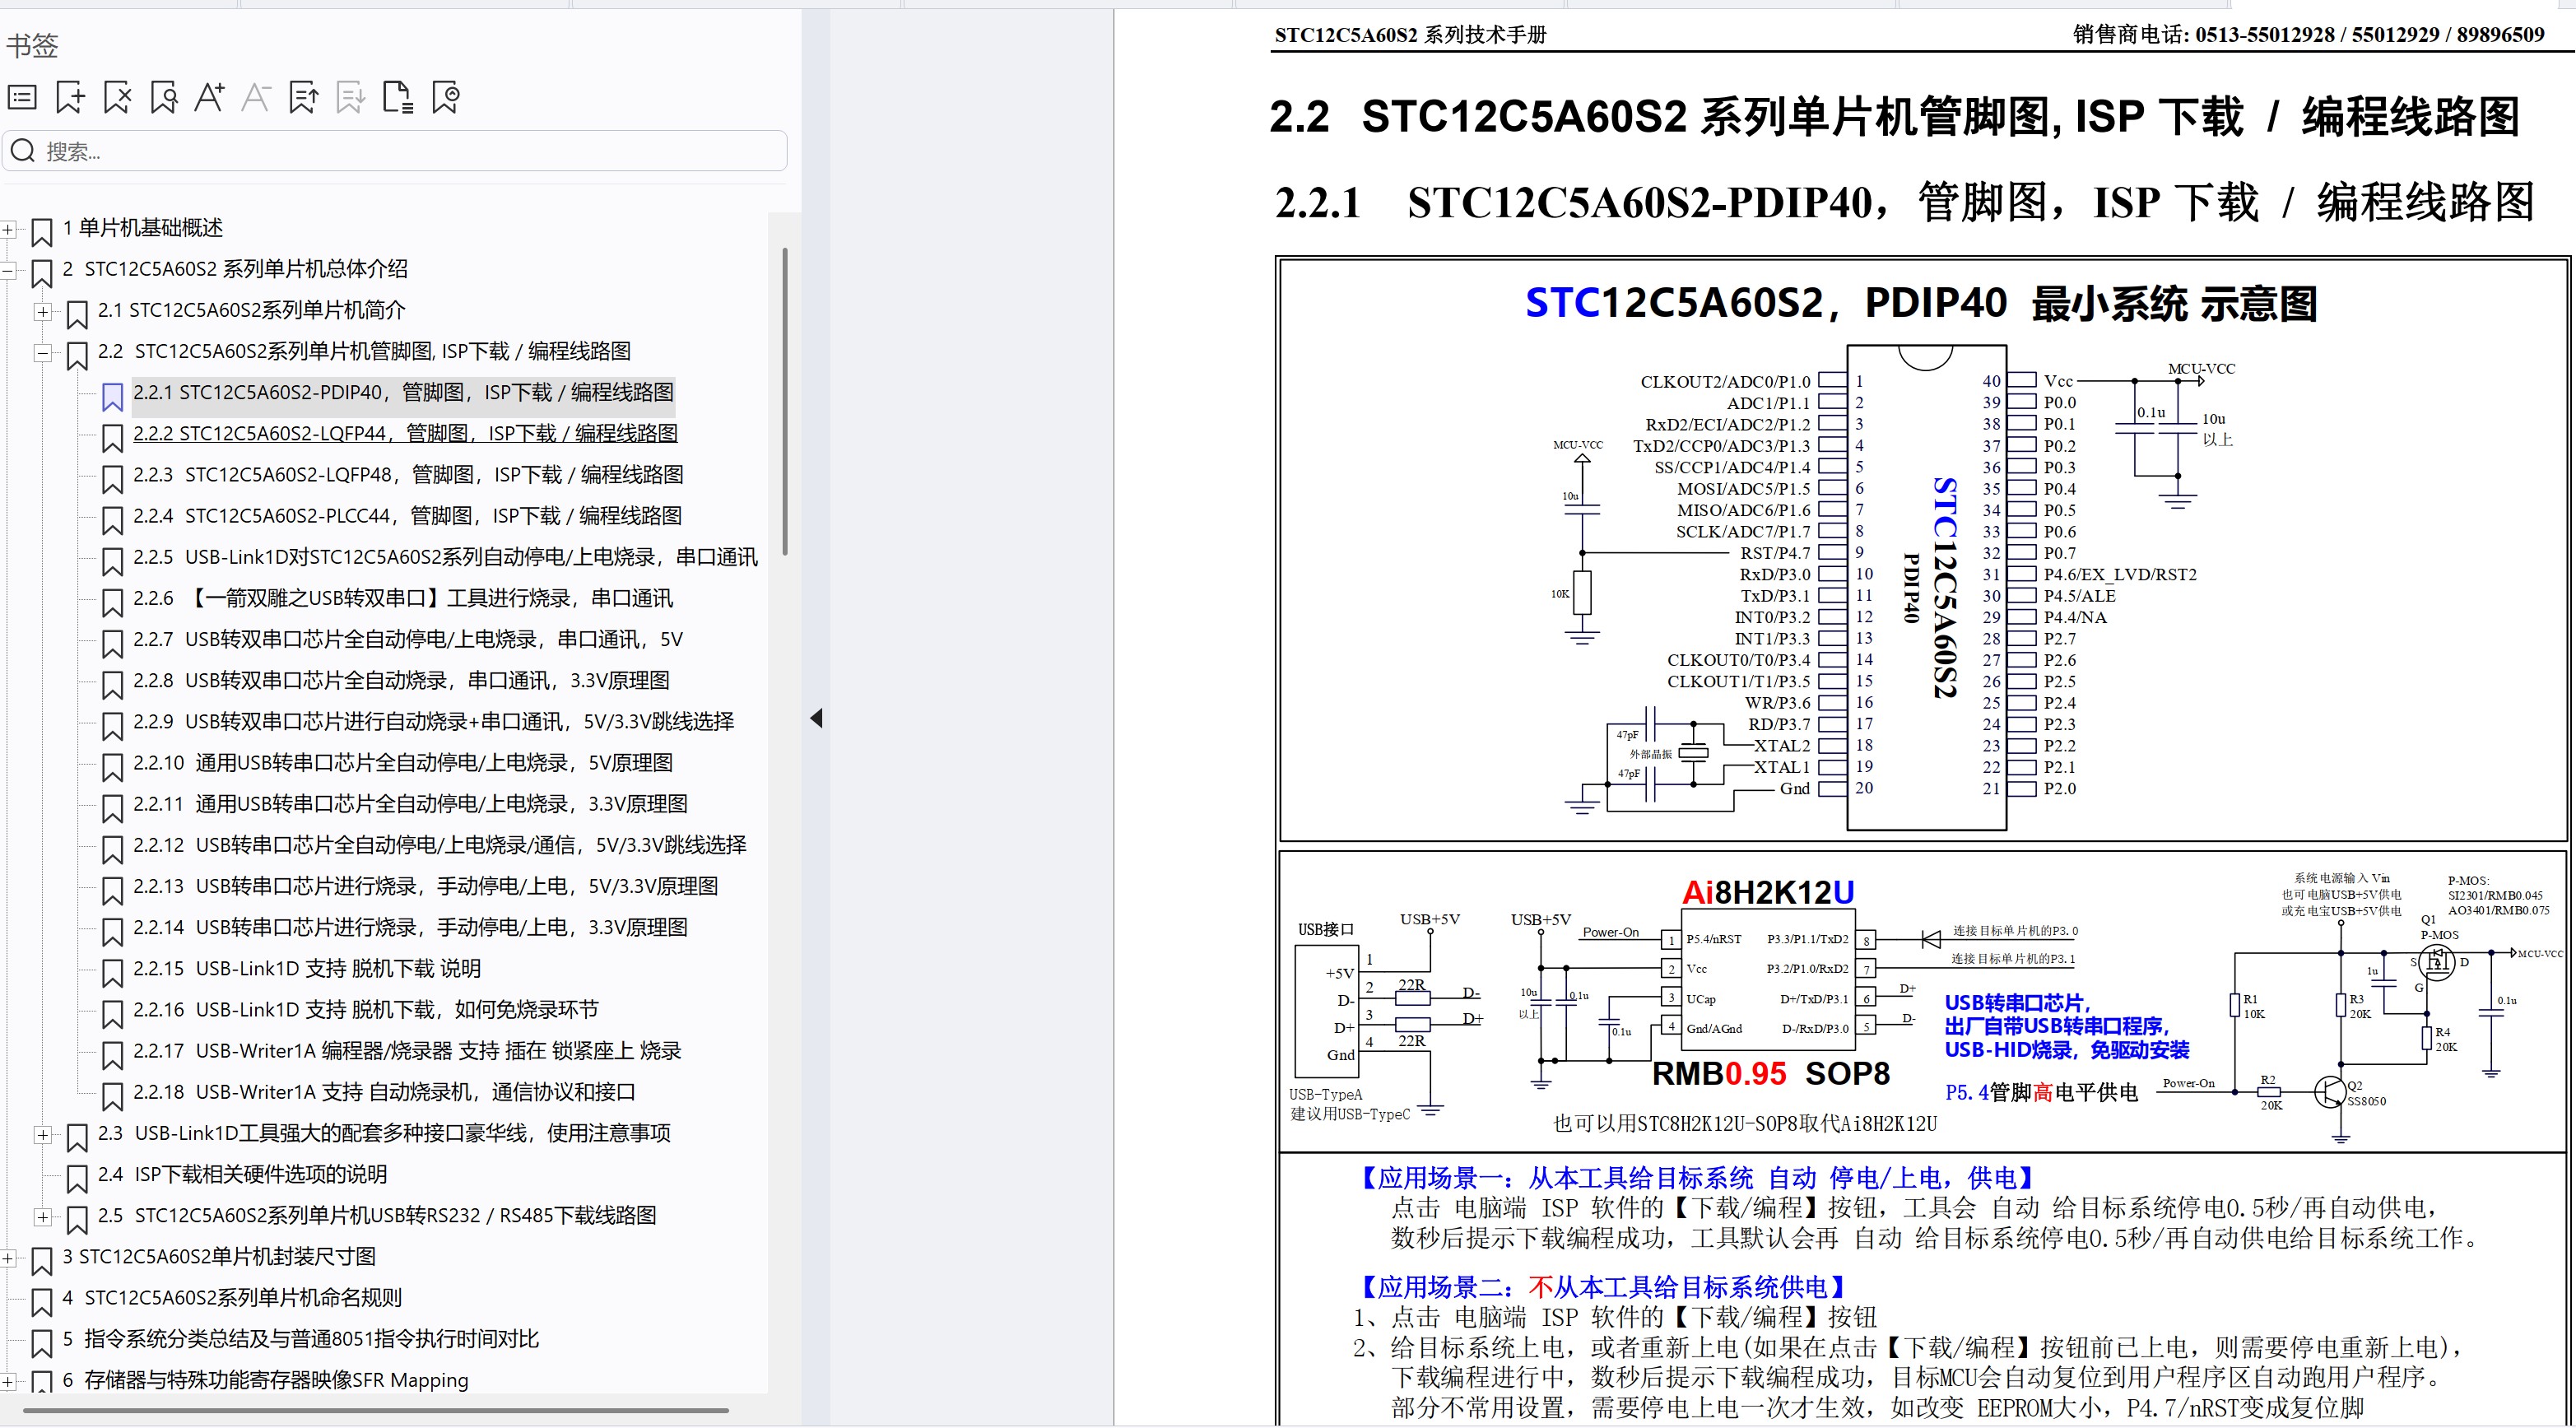
Task: Open bookmark 2.2.2 STC12C5A60S2-LQFP44
Action: point(405,433)
